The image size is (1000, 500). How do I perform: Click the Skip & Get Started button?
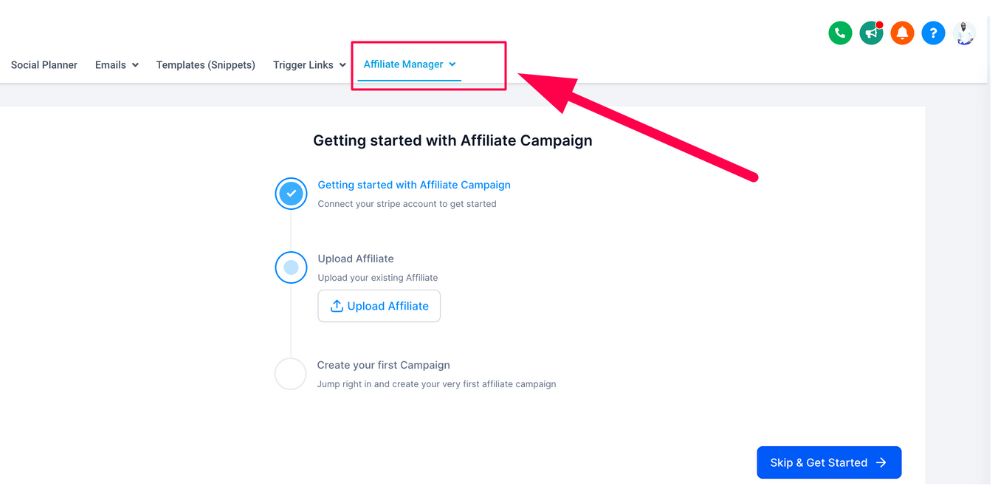828,463
